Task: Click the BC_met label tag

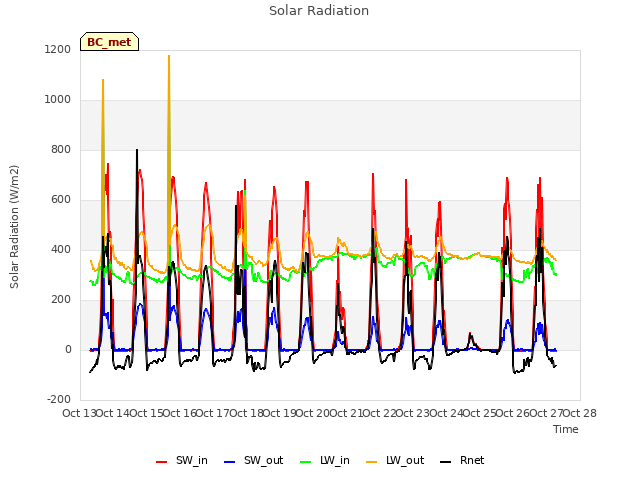Action: [109, 42]
